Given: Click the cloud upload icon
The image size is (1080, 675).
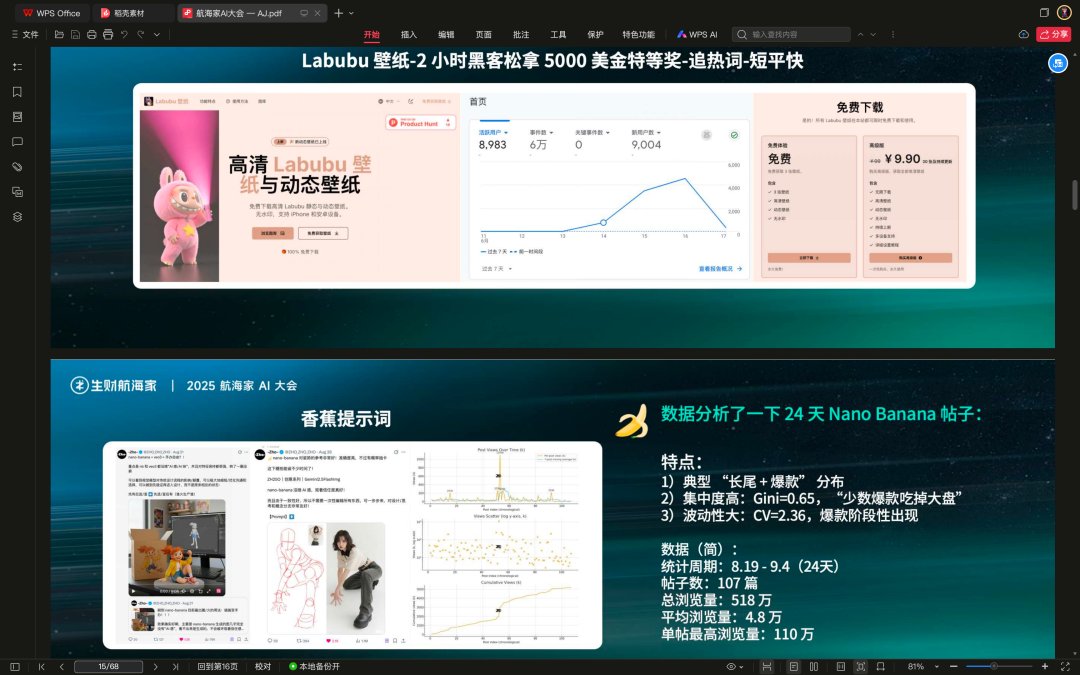Looking at the screenshot, I should click(x=1024, y=34).
